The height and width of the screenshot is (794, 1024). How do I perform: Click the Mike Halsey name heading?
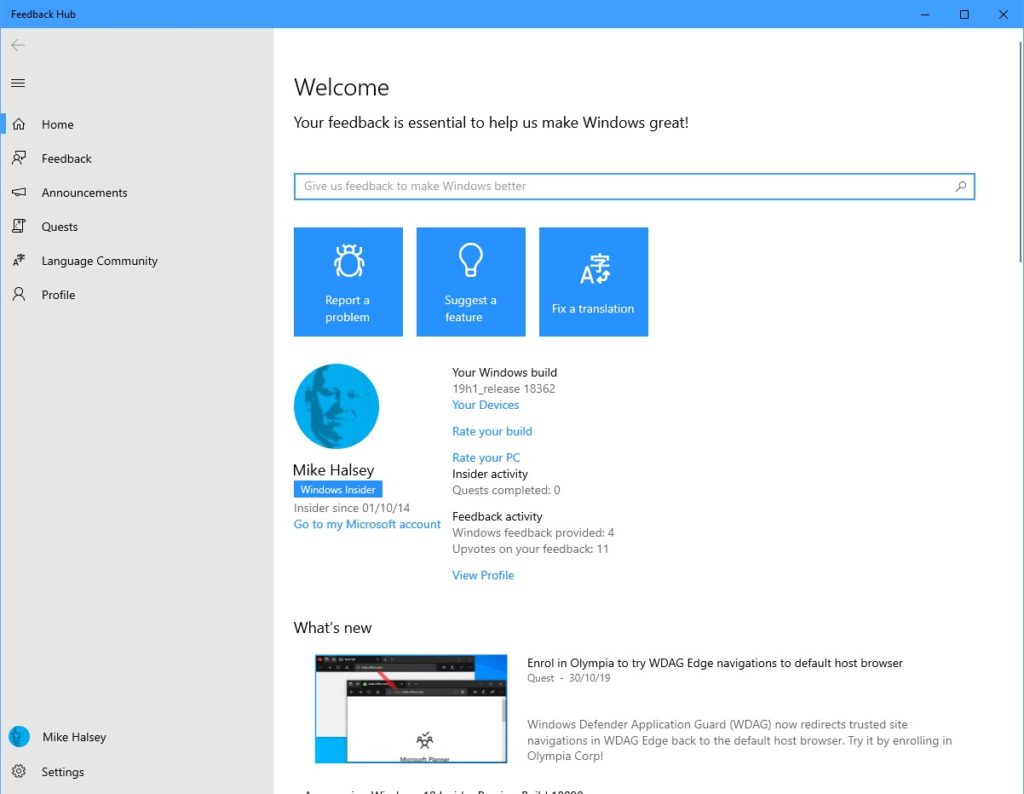333,470
